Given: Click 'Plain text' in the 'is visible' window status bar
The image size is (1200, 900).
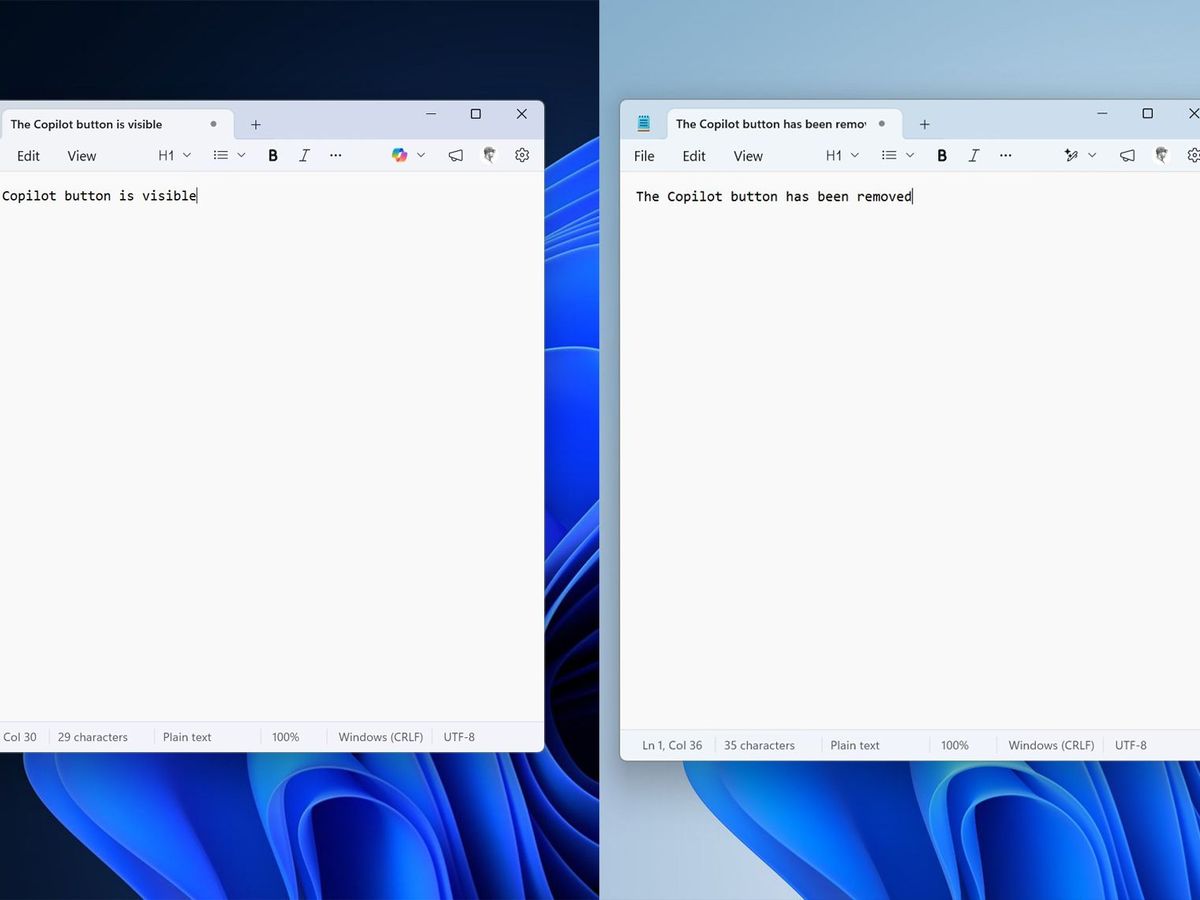Looking at the screenshot, I should [x=187, y=737].
